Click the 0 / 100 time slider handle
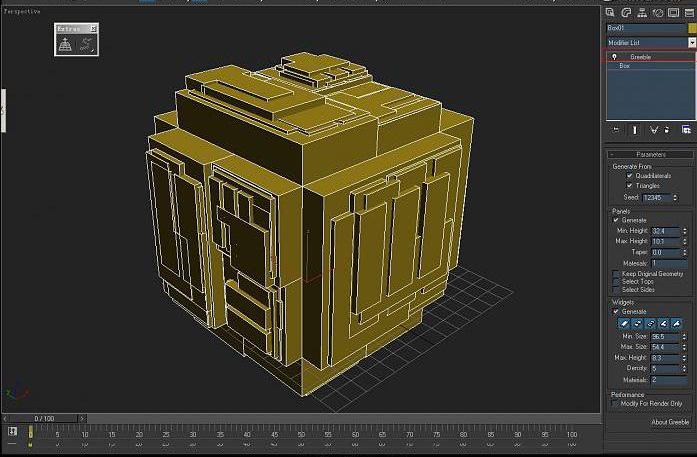Screen dimensions: 697x457 [x=44, y=418]
